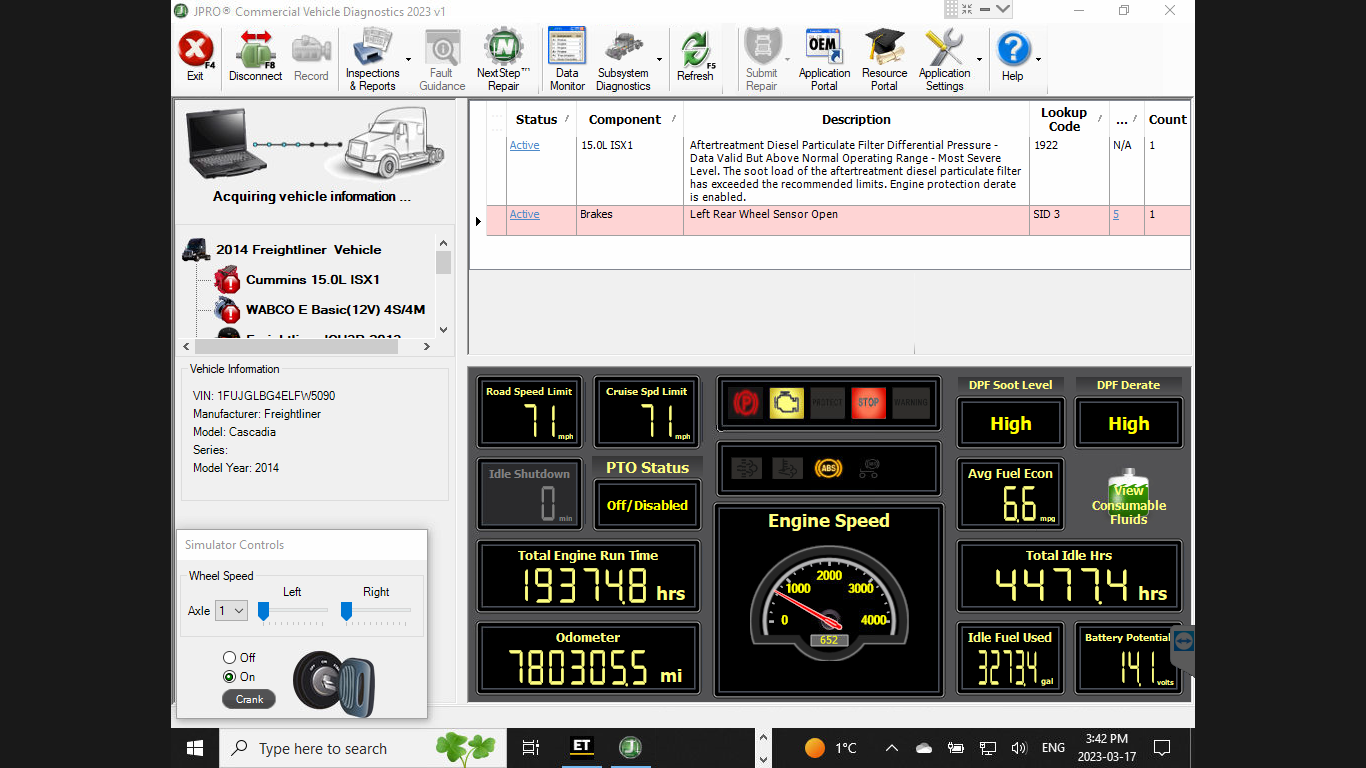Open the Data Monitor tool
The image size is (1366, 768).
(566, 50)
